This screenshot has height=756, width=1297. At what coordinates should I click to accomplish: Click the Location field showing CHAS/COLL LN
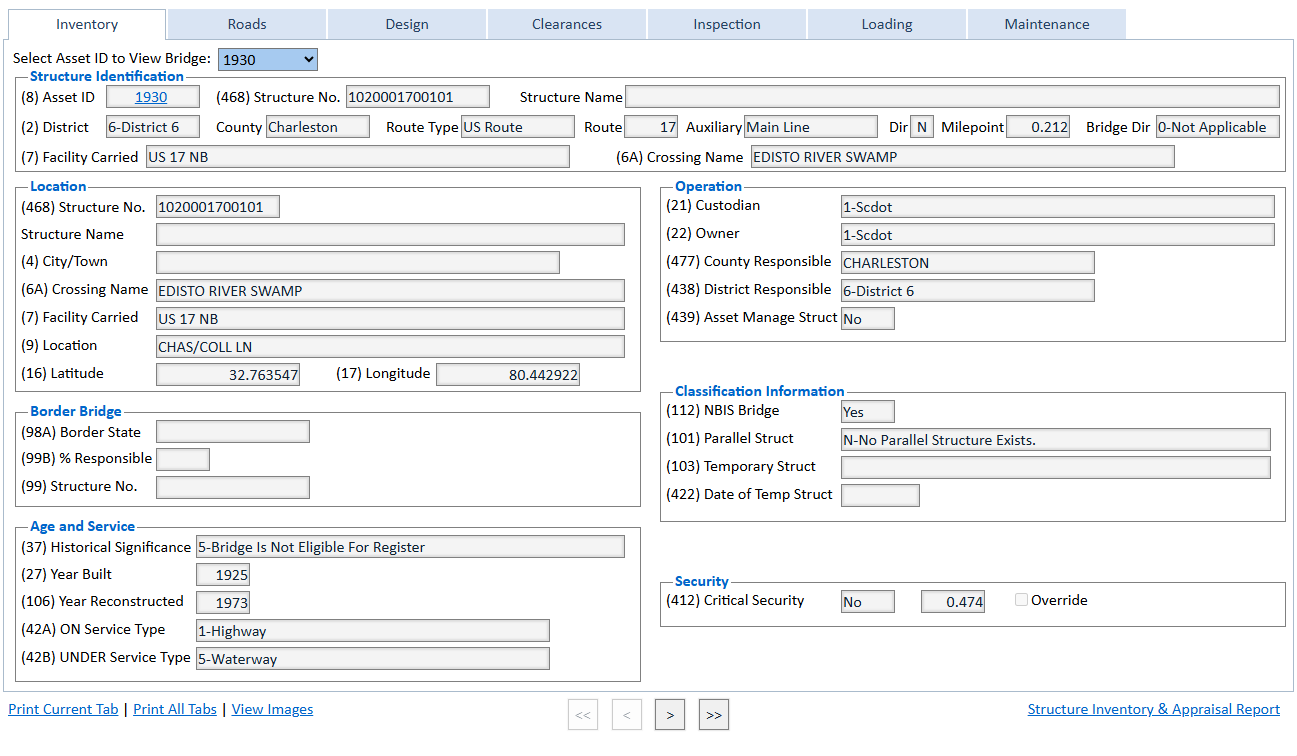point(390,346)
